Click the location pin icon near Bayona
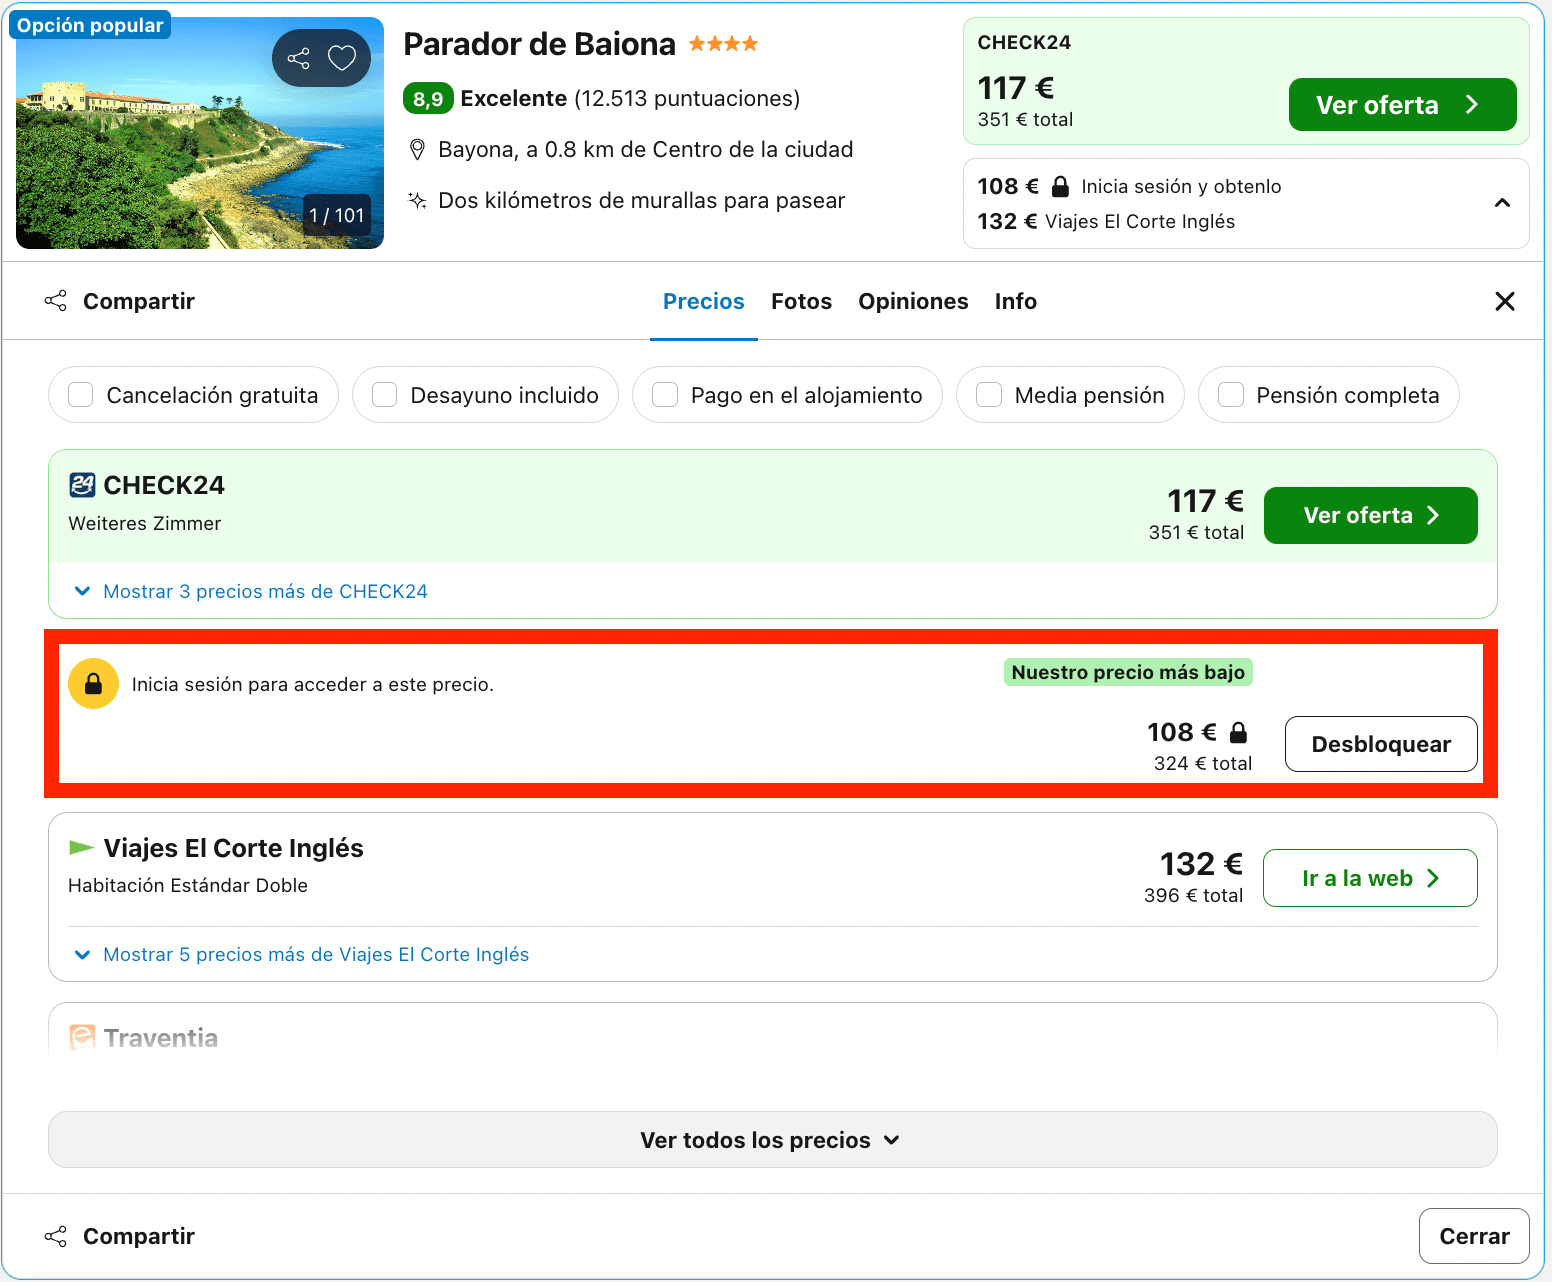This screenshot has height=1282, width=1552. point(418,150)
